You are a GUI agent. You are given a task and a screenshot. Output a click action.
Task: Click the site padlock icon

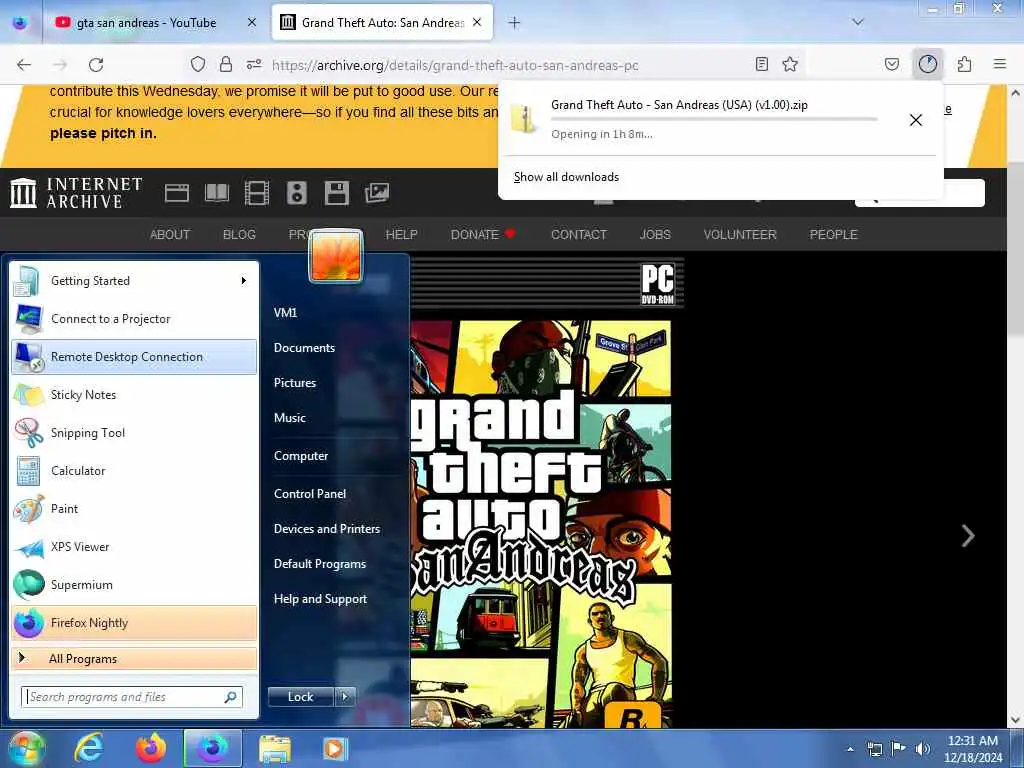point(226,64)
